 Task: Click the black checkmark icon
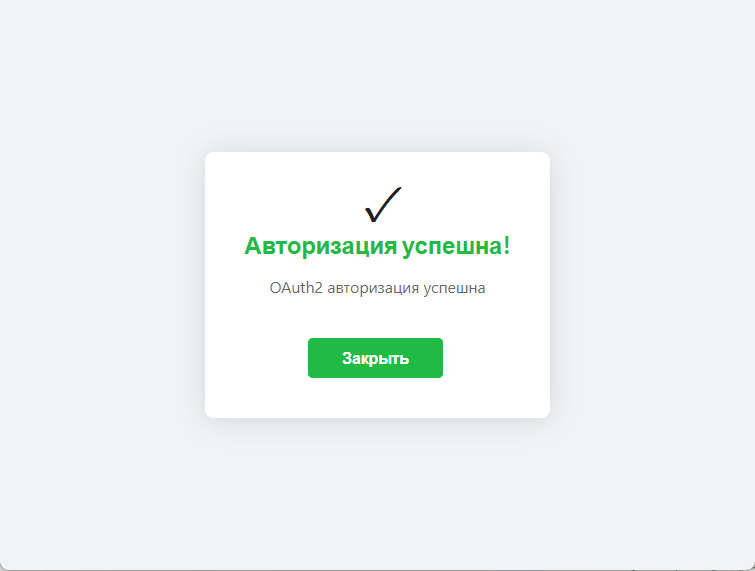pyautogui.click(x=383, y=205)
